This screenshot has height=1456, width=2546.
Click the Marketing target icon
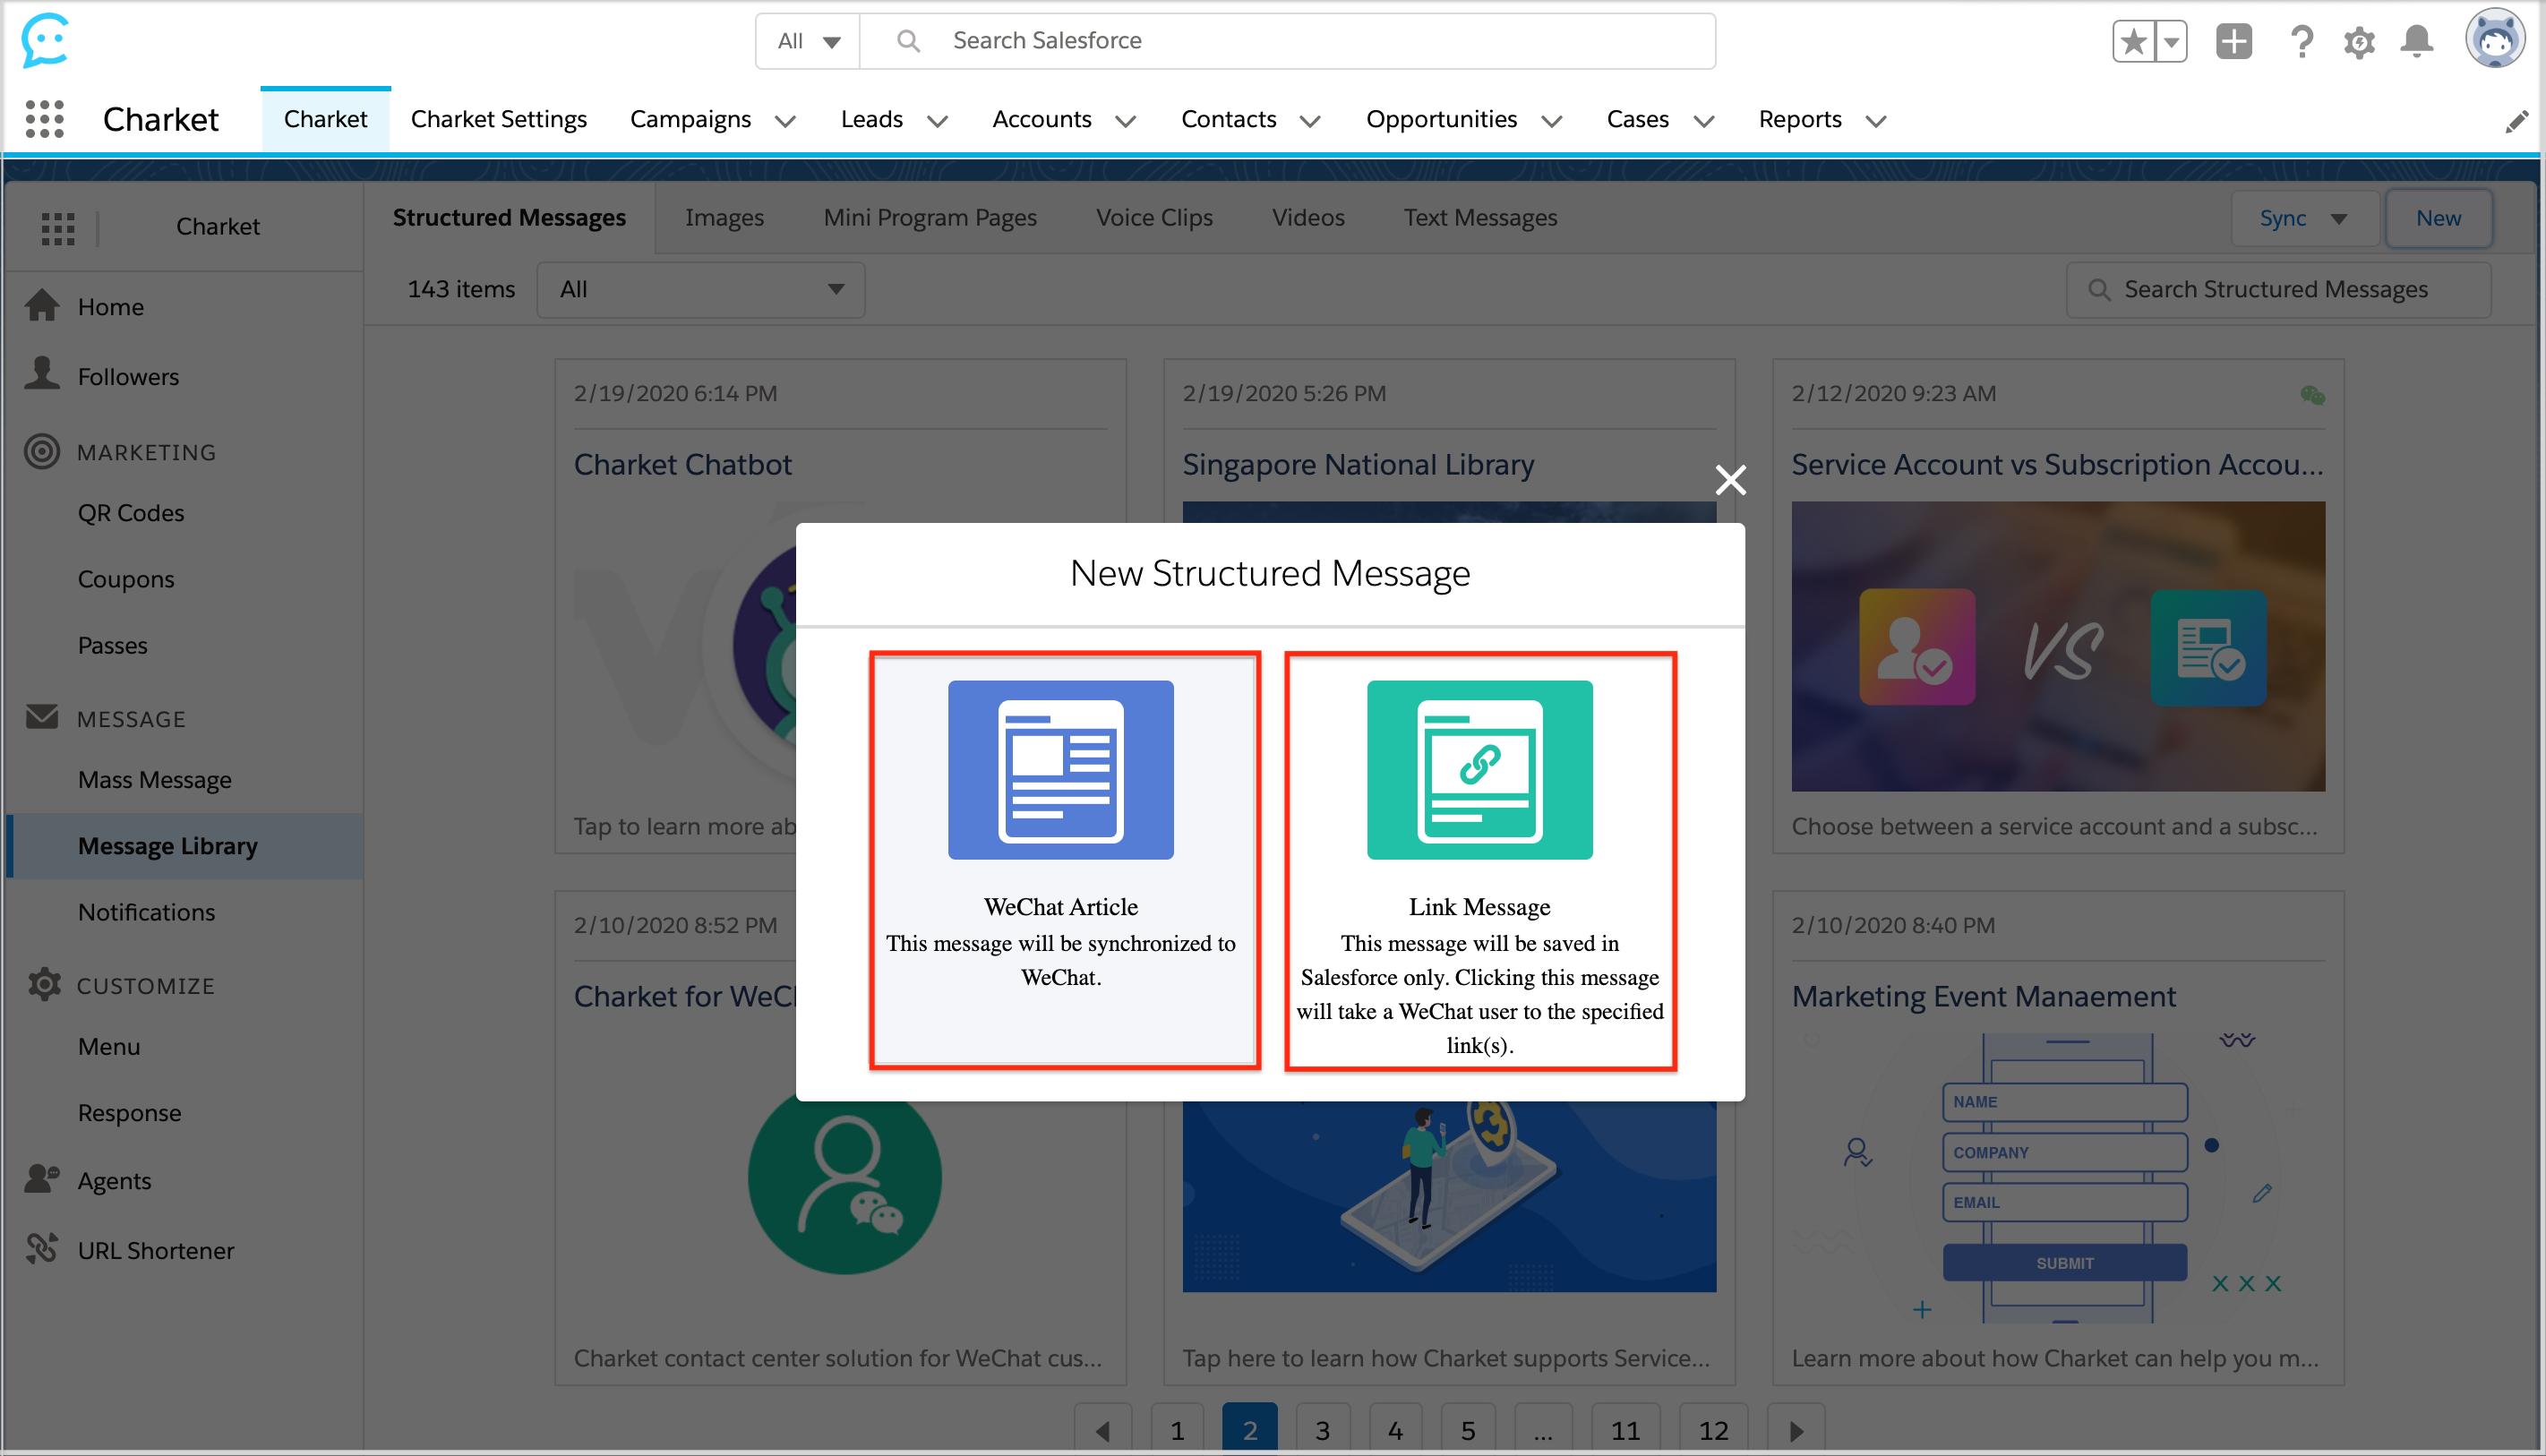tap(42, 451)
